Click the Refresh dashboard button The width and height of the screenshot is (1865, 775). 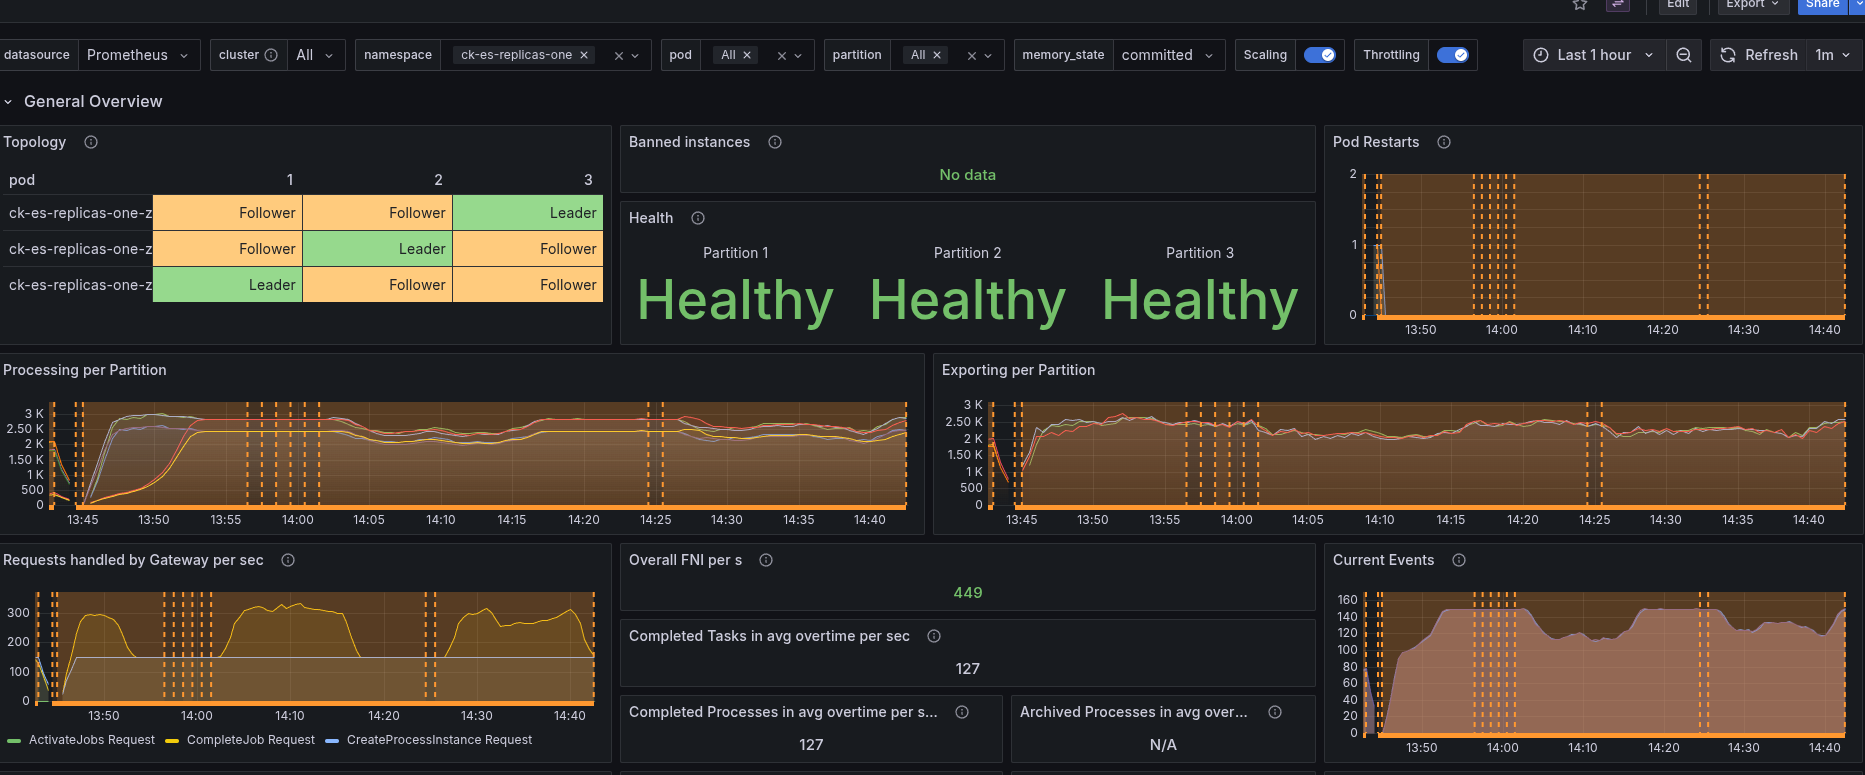1759,55
